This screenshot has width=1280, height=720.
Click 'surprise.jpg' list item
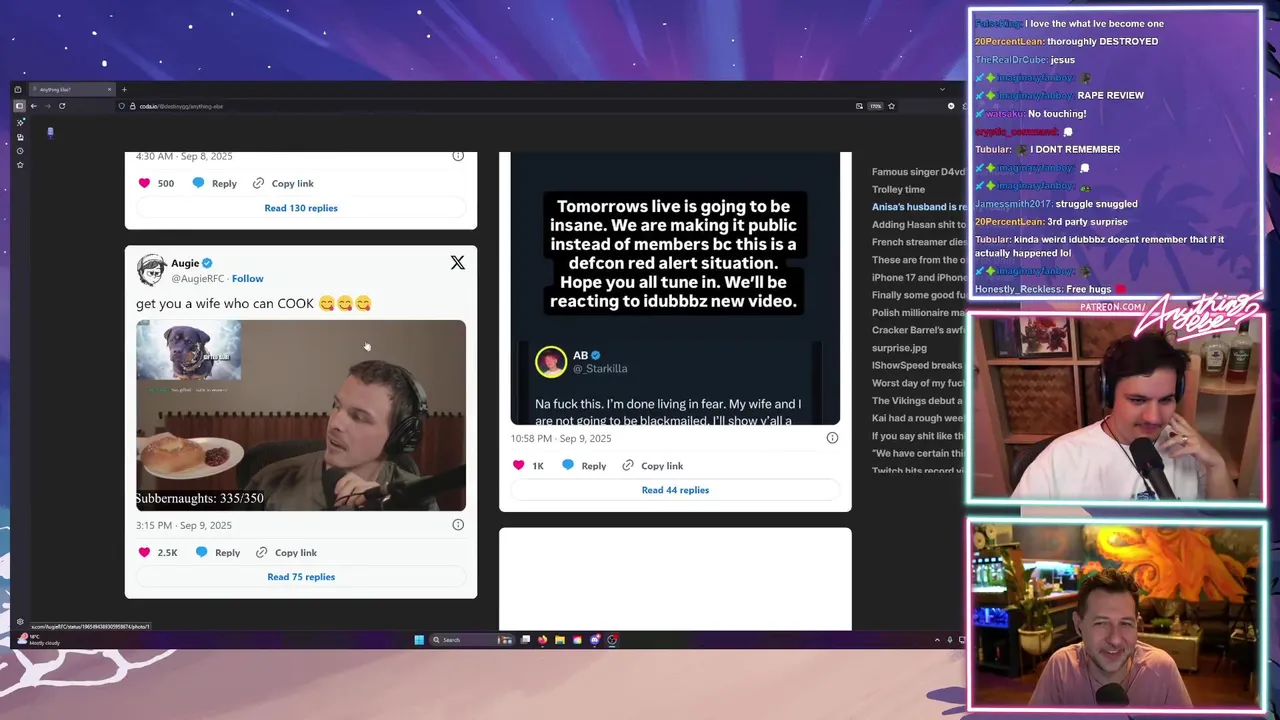[899, 348]
